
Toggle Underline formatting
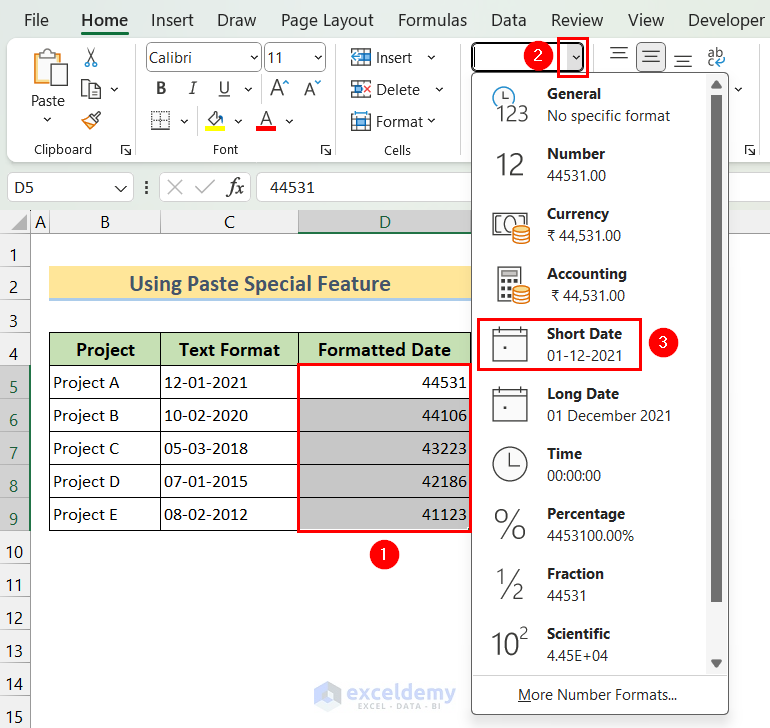224,88
